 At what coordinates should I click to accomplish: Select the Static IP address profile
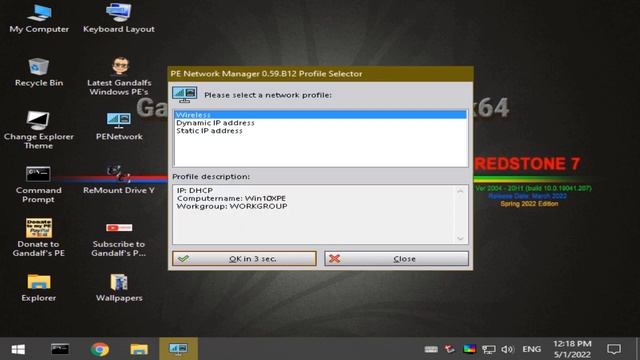321,131
